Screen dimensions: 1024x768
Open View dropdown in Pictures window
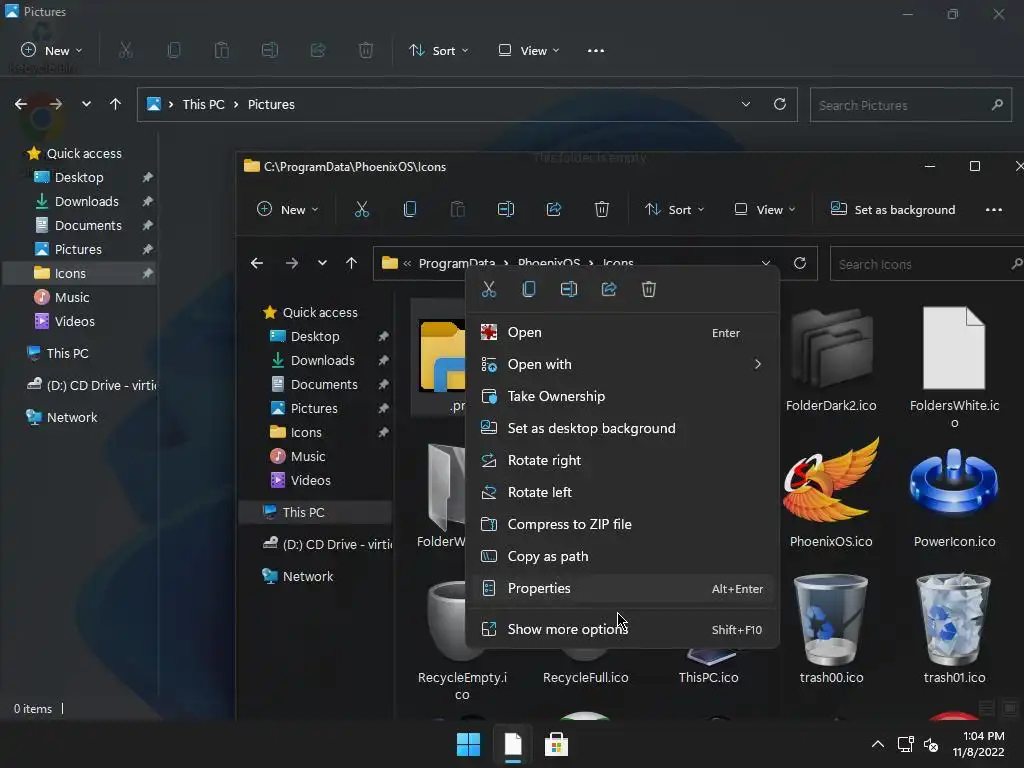[528, 51]
